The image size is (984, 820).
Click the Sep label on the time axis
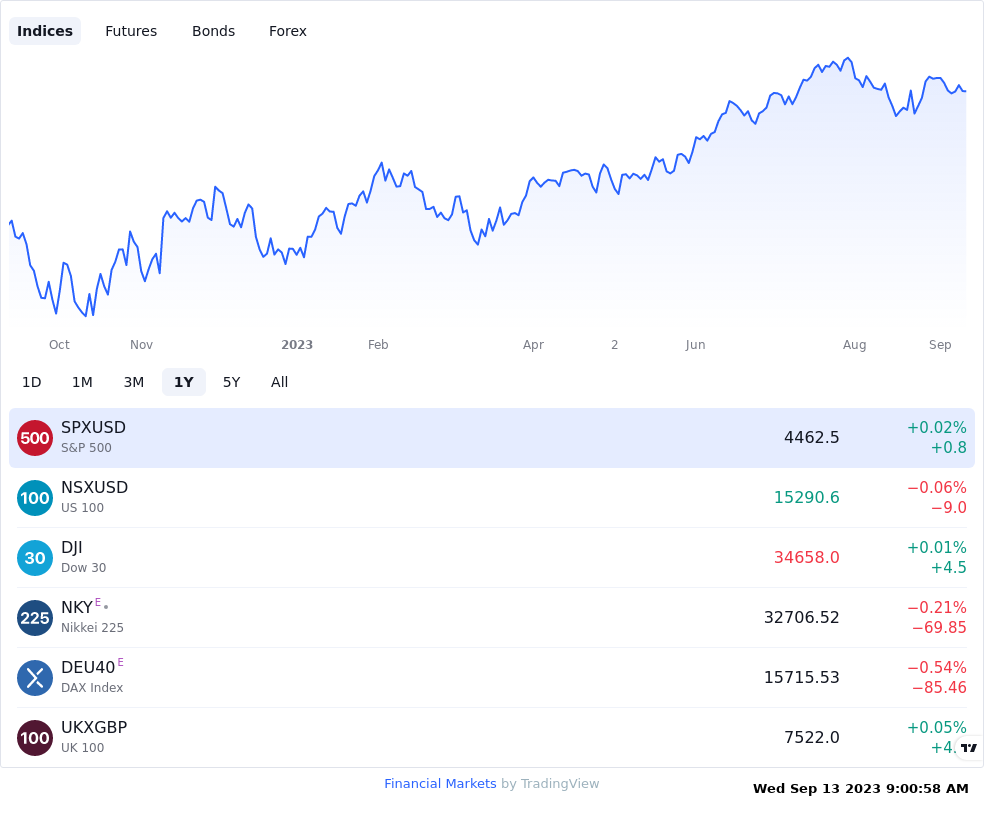pos(940,344)
